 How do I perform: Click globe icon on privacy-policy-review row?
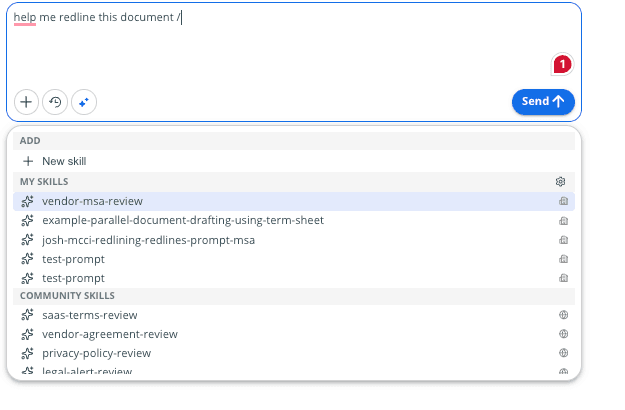[563, 353]
